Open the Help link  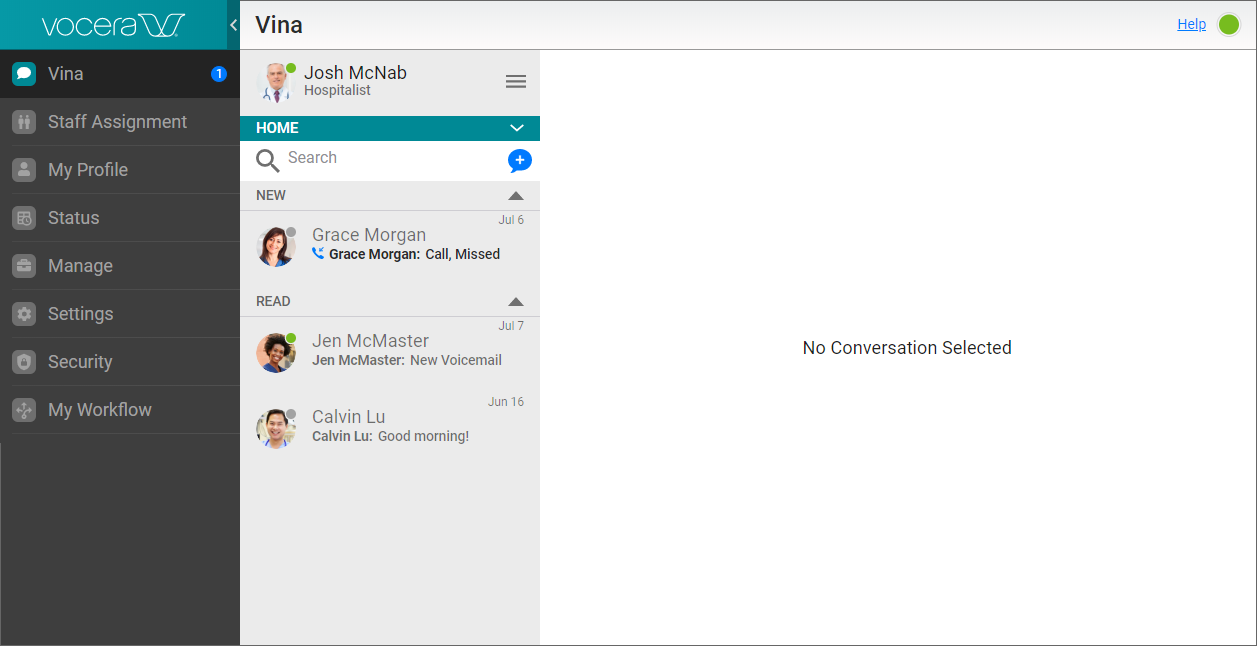pyautogui.click(x=1191, y=24)
